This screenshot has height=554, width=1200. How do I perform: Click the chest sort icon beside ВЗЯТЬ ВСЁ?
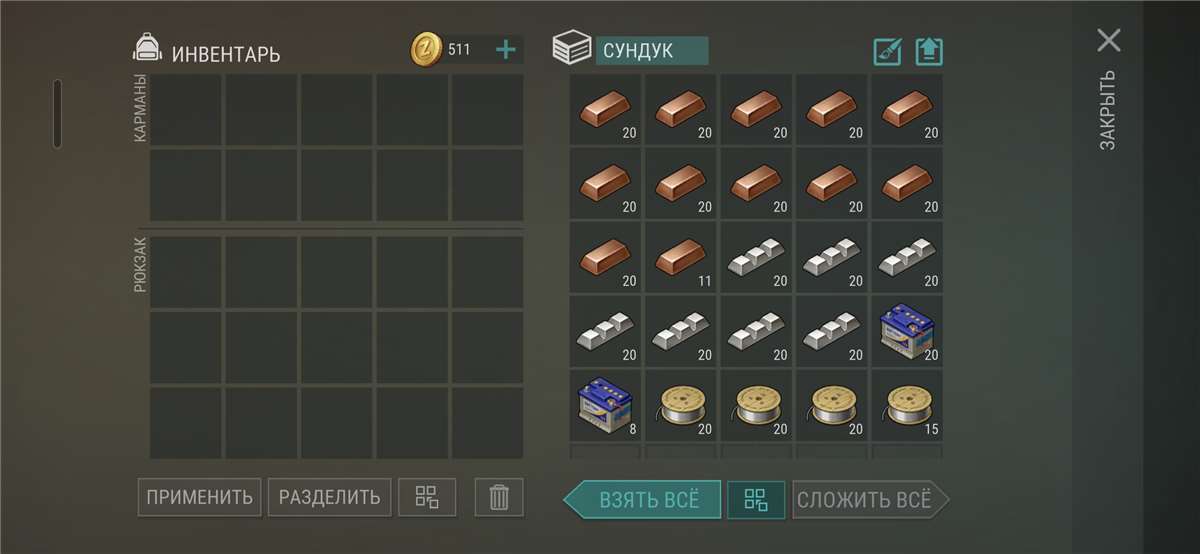[756, 500]
